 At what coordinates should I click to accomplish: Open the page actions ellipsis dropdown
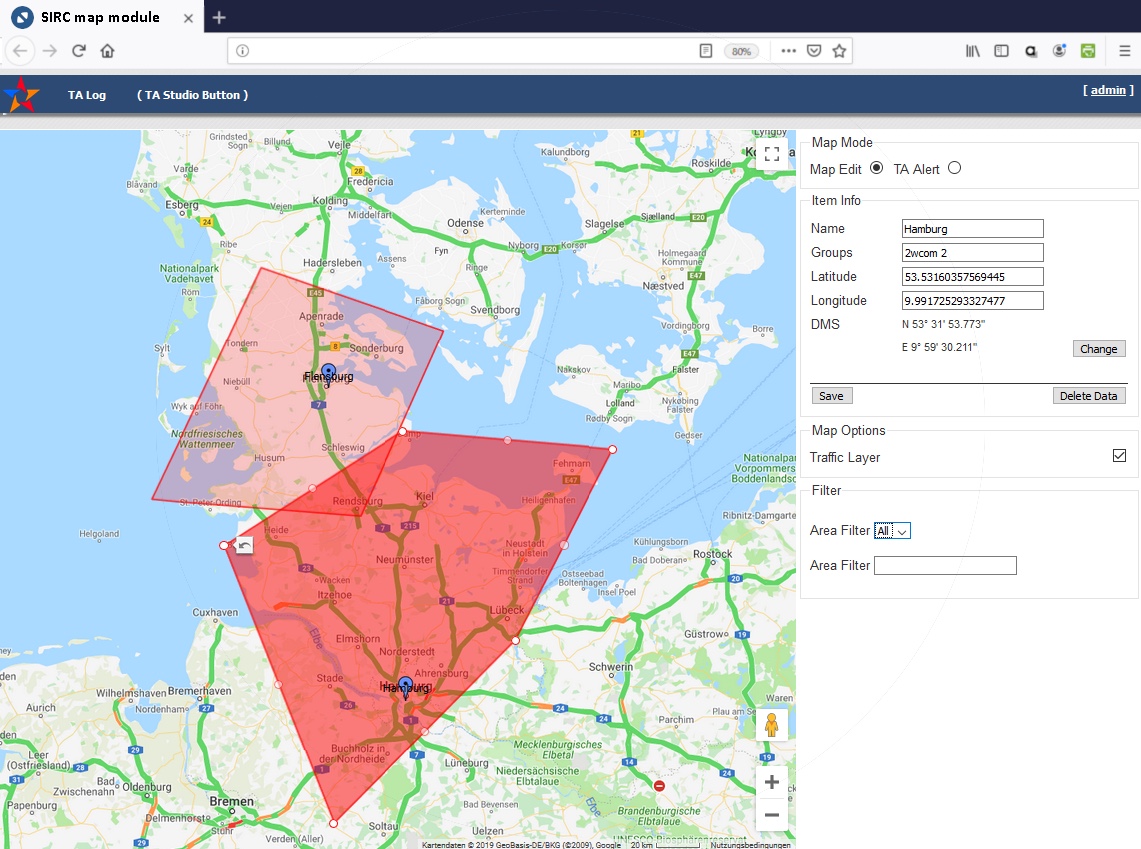(x=788, y=51)
